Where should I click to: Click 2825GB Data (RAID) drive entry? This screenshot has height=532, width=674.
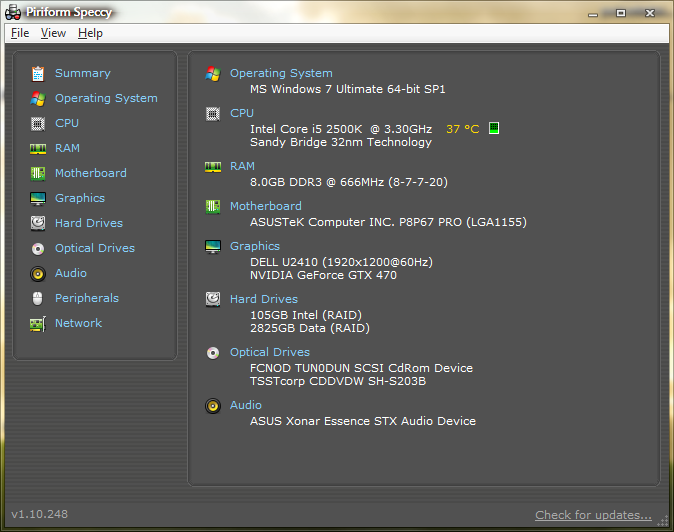tap(310, 328)
